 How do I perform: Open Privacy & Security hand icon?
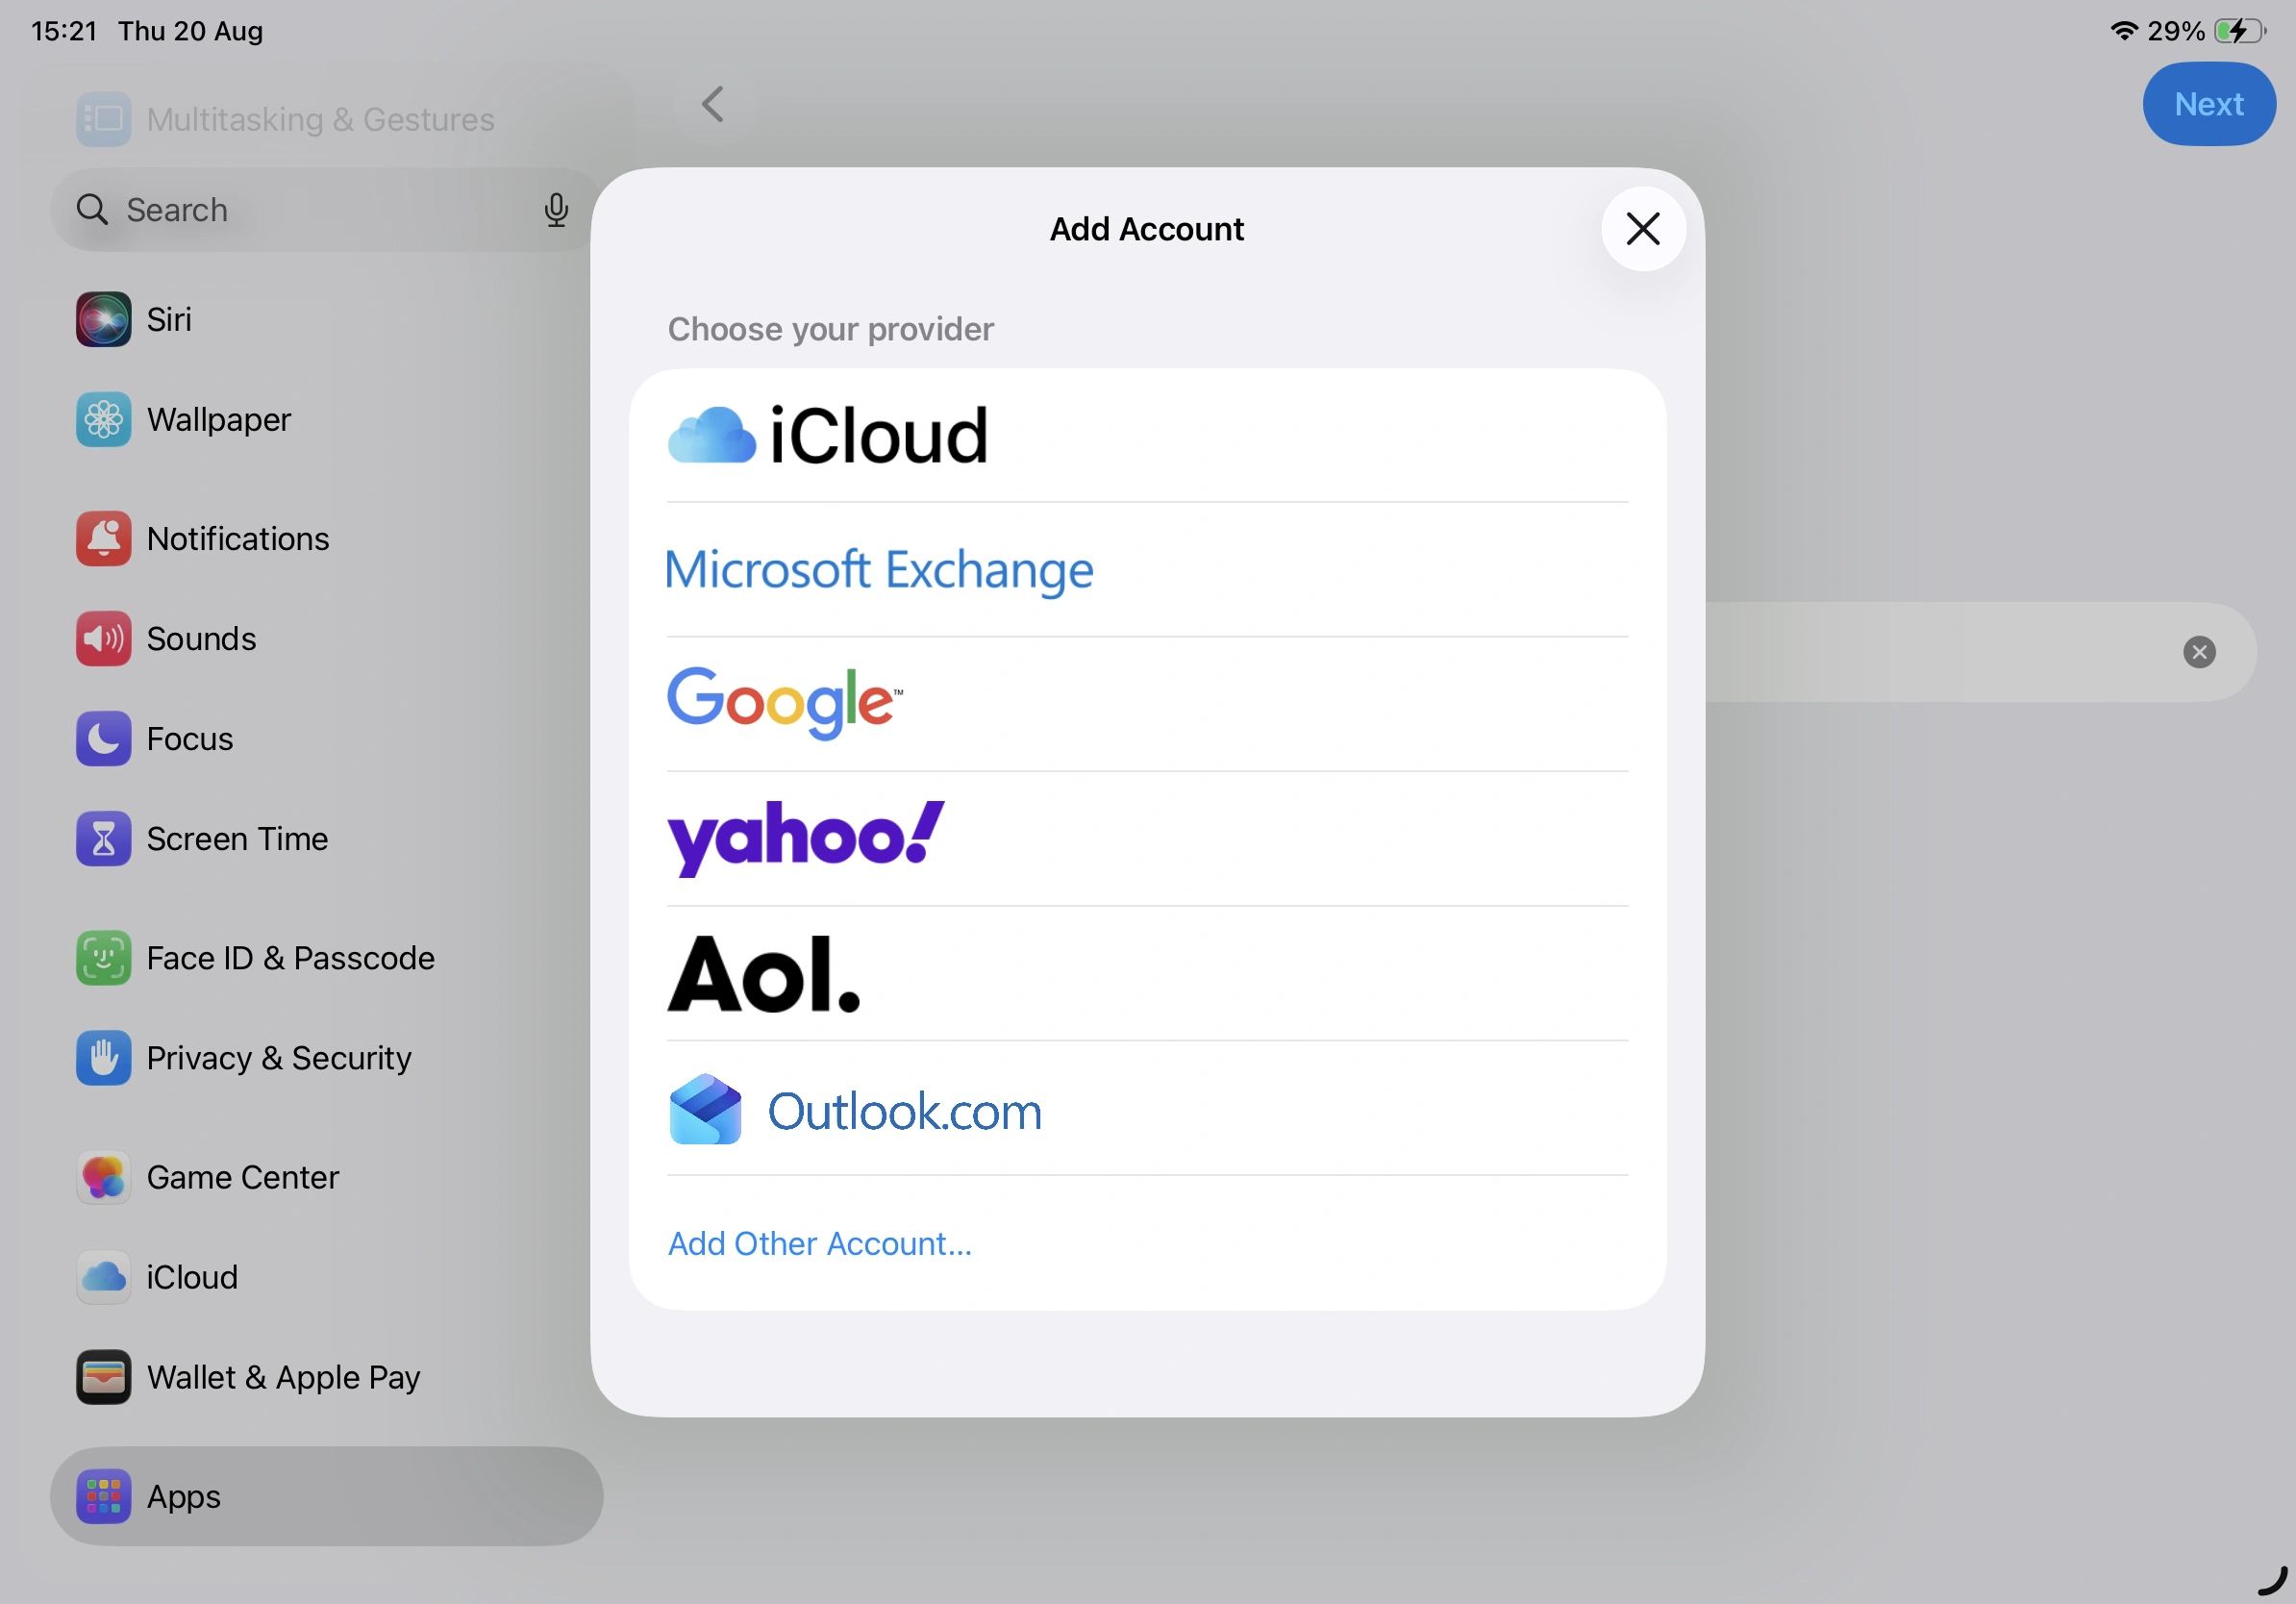[x=104, y=1058]
